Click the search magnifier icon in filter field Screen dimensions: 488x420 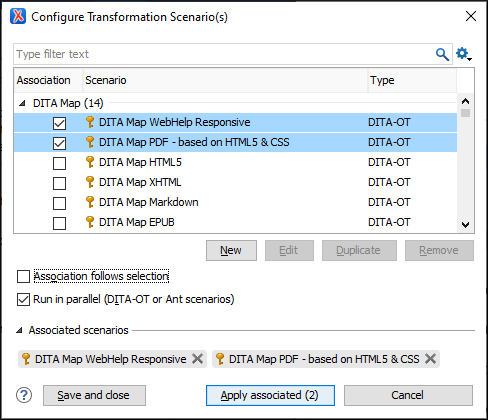(442, 54)
